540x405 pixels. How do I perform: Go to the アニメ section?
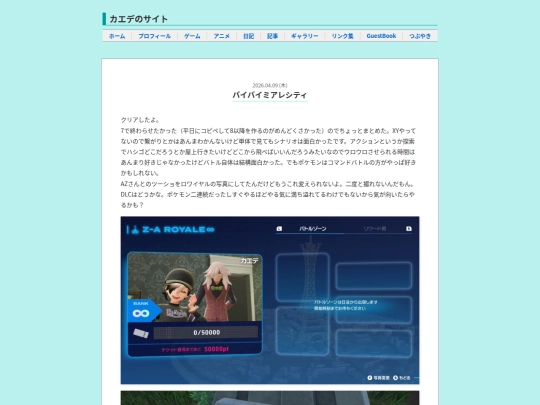(x=221, y=36)
